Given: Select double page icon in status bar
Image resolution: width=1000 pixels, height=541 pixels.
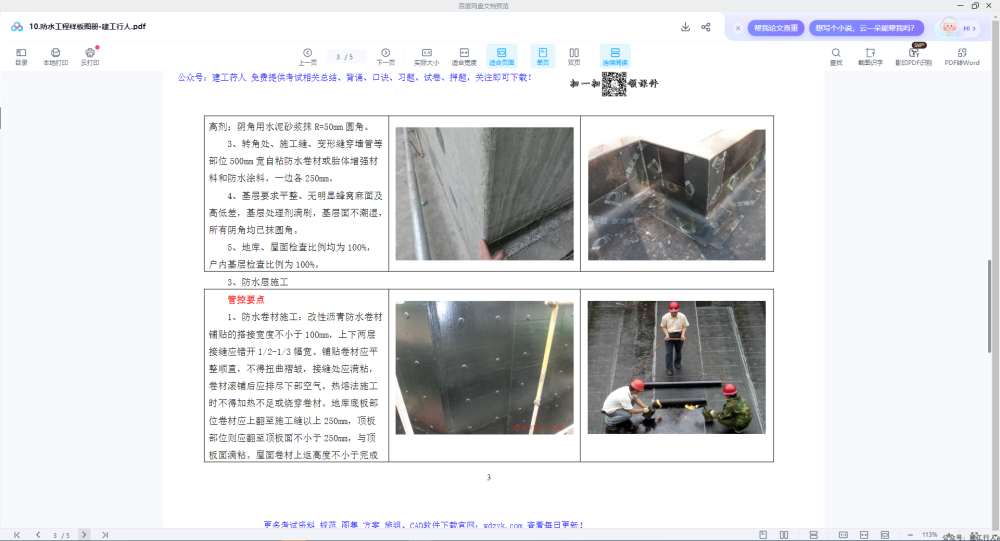Looking at the screenshot, I should click(784, 535).
